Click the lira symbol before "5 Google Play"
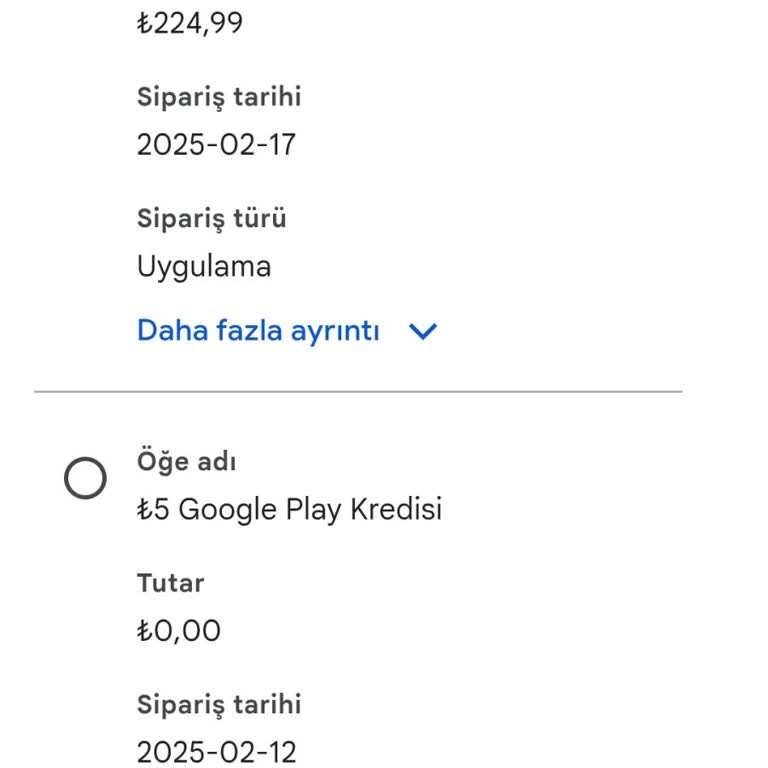This screenshot has height=768, width=768. 145,510
